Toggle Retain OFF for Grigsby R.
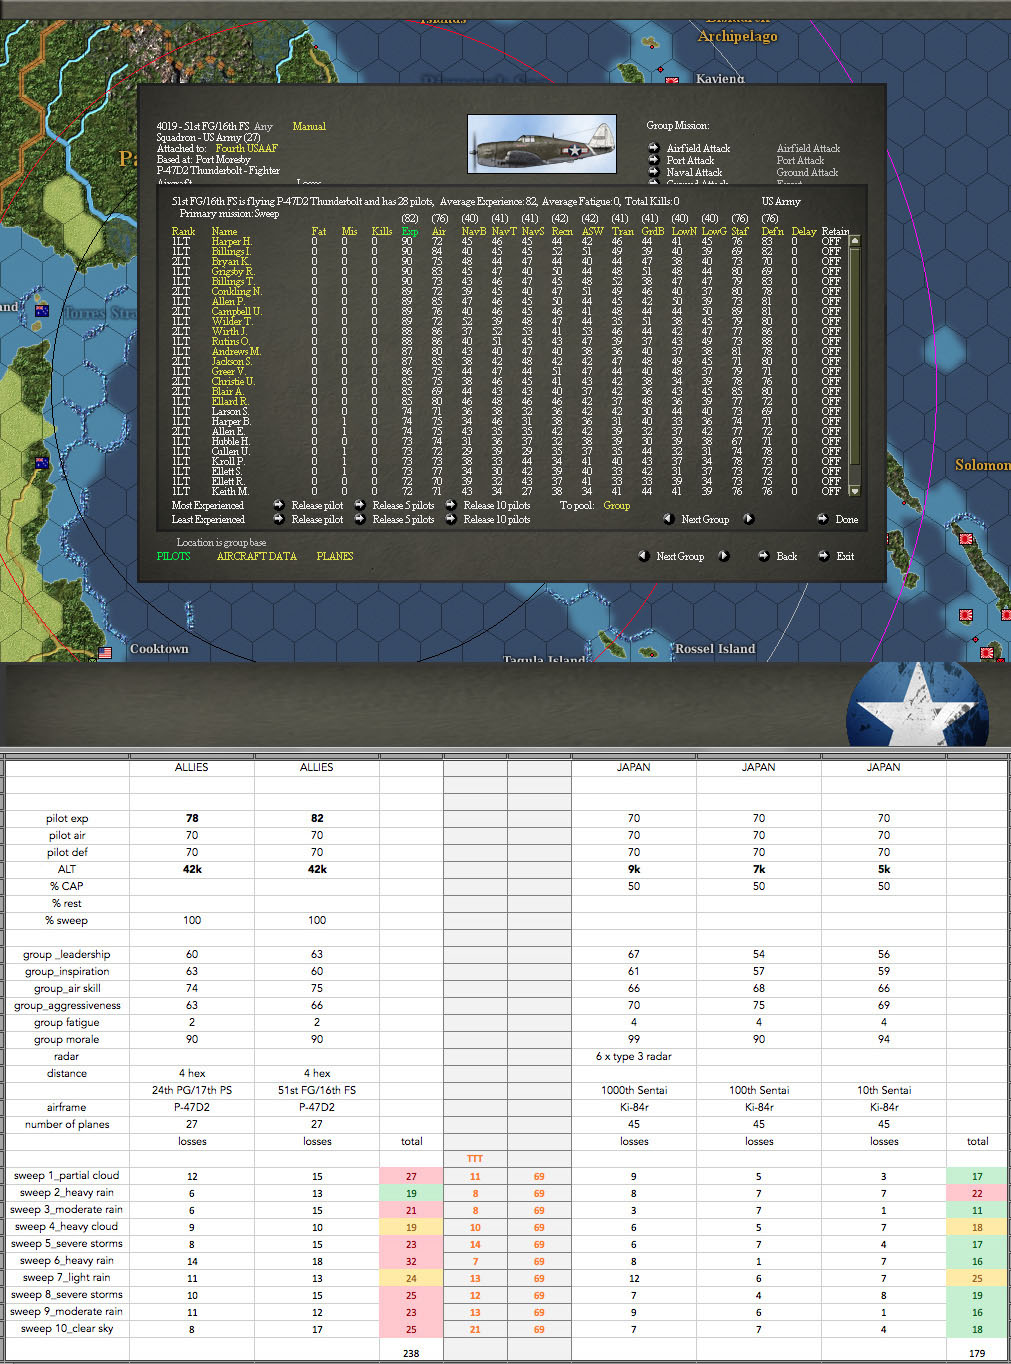Screen dimensions: 1011x1364 point(831,271)
